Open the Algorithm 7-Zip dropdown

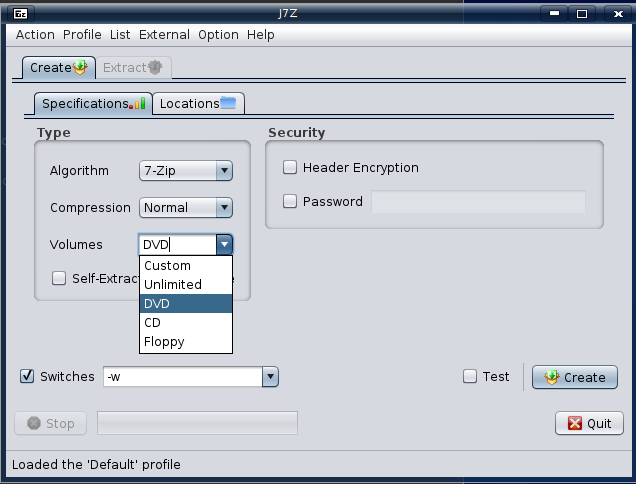(x=186, y=170)
